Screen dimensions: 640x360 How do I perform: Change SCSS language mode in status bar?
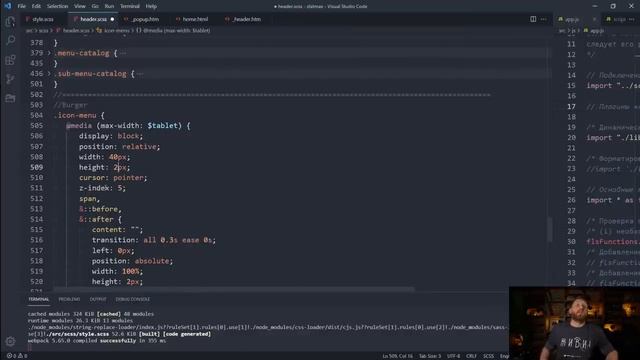click(488, 356)
